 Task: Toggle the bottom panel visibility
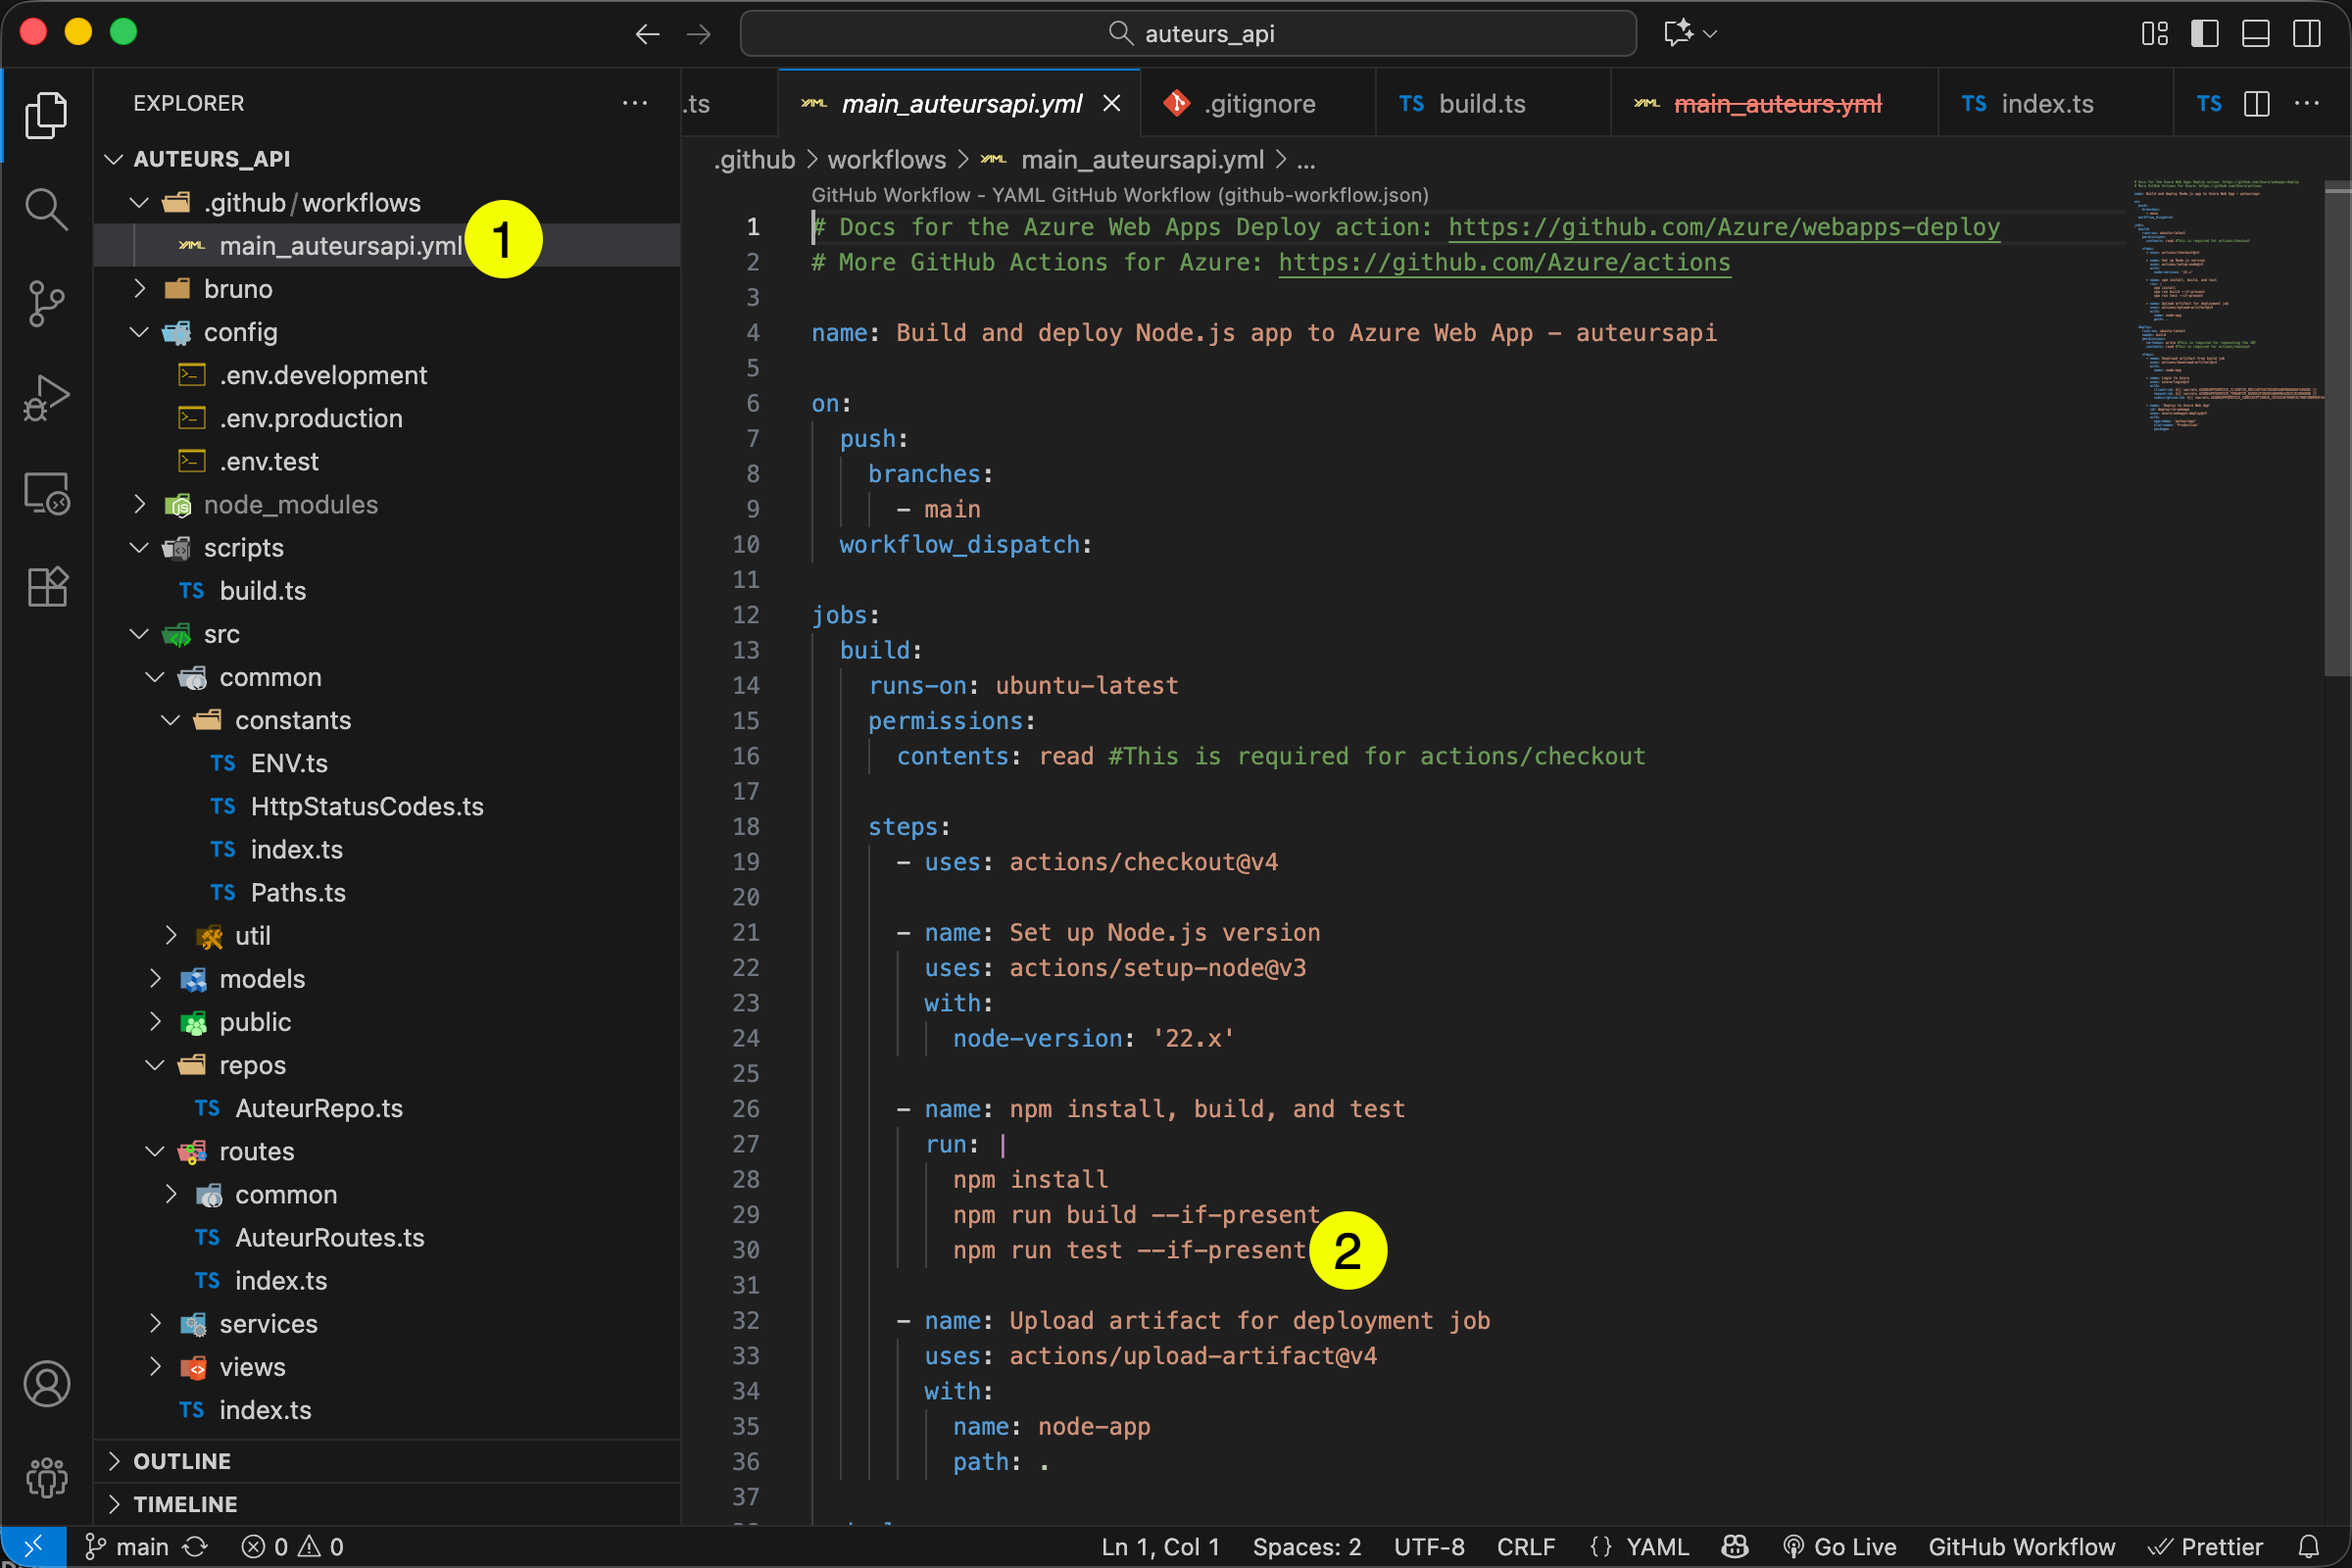(x=2255, y=33)
